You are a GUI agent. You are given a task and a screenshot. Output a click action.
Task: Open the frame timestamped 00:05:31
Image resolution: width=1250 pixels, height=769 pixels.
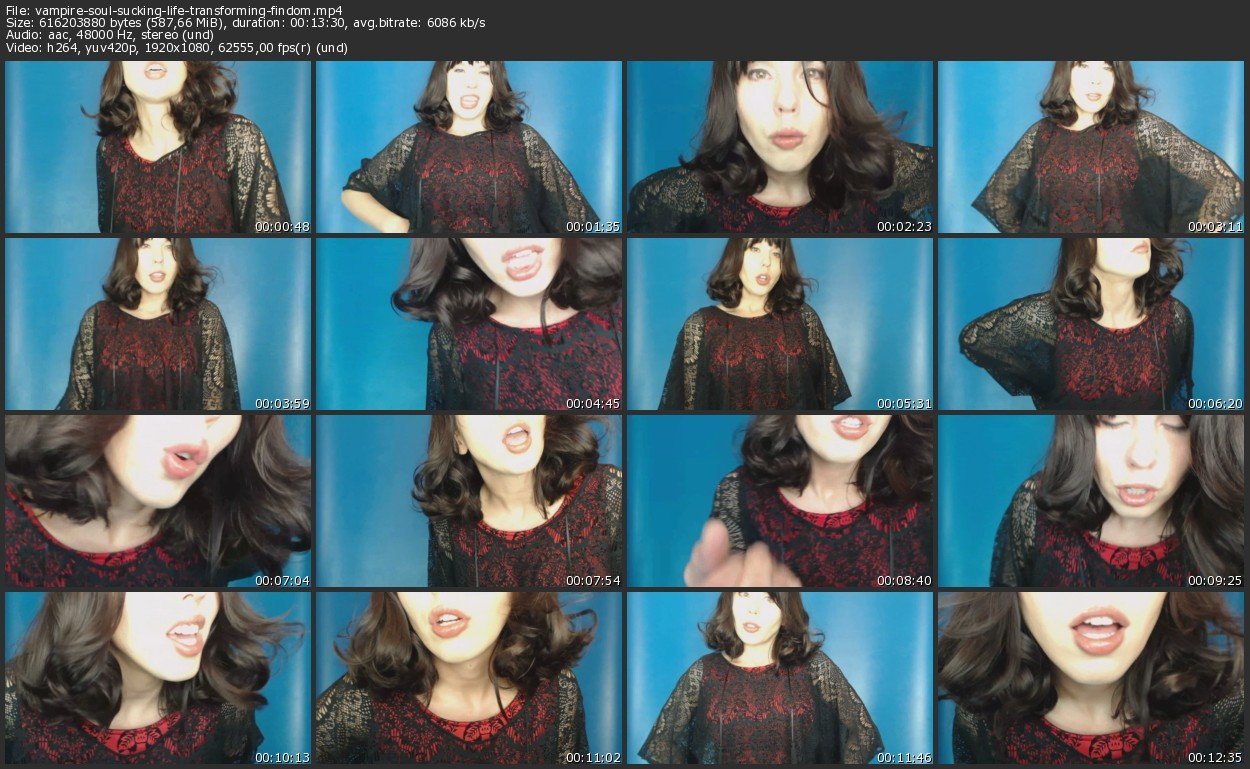780,324
